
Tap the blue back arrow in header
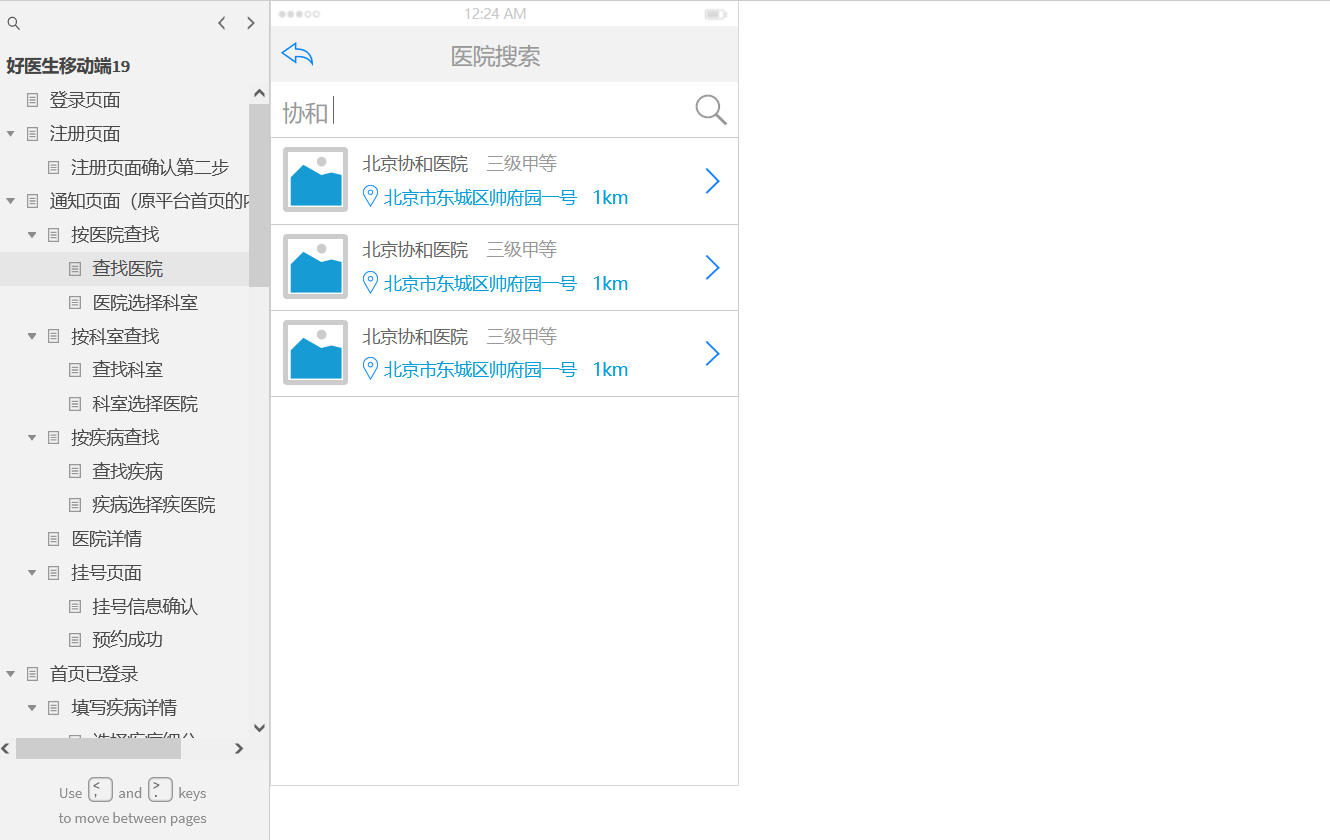[x=298, y=54]
